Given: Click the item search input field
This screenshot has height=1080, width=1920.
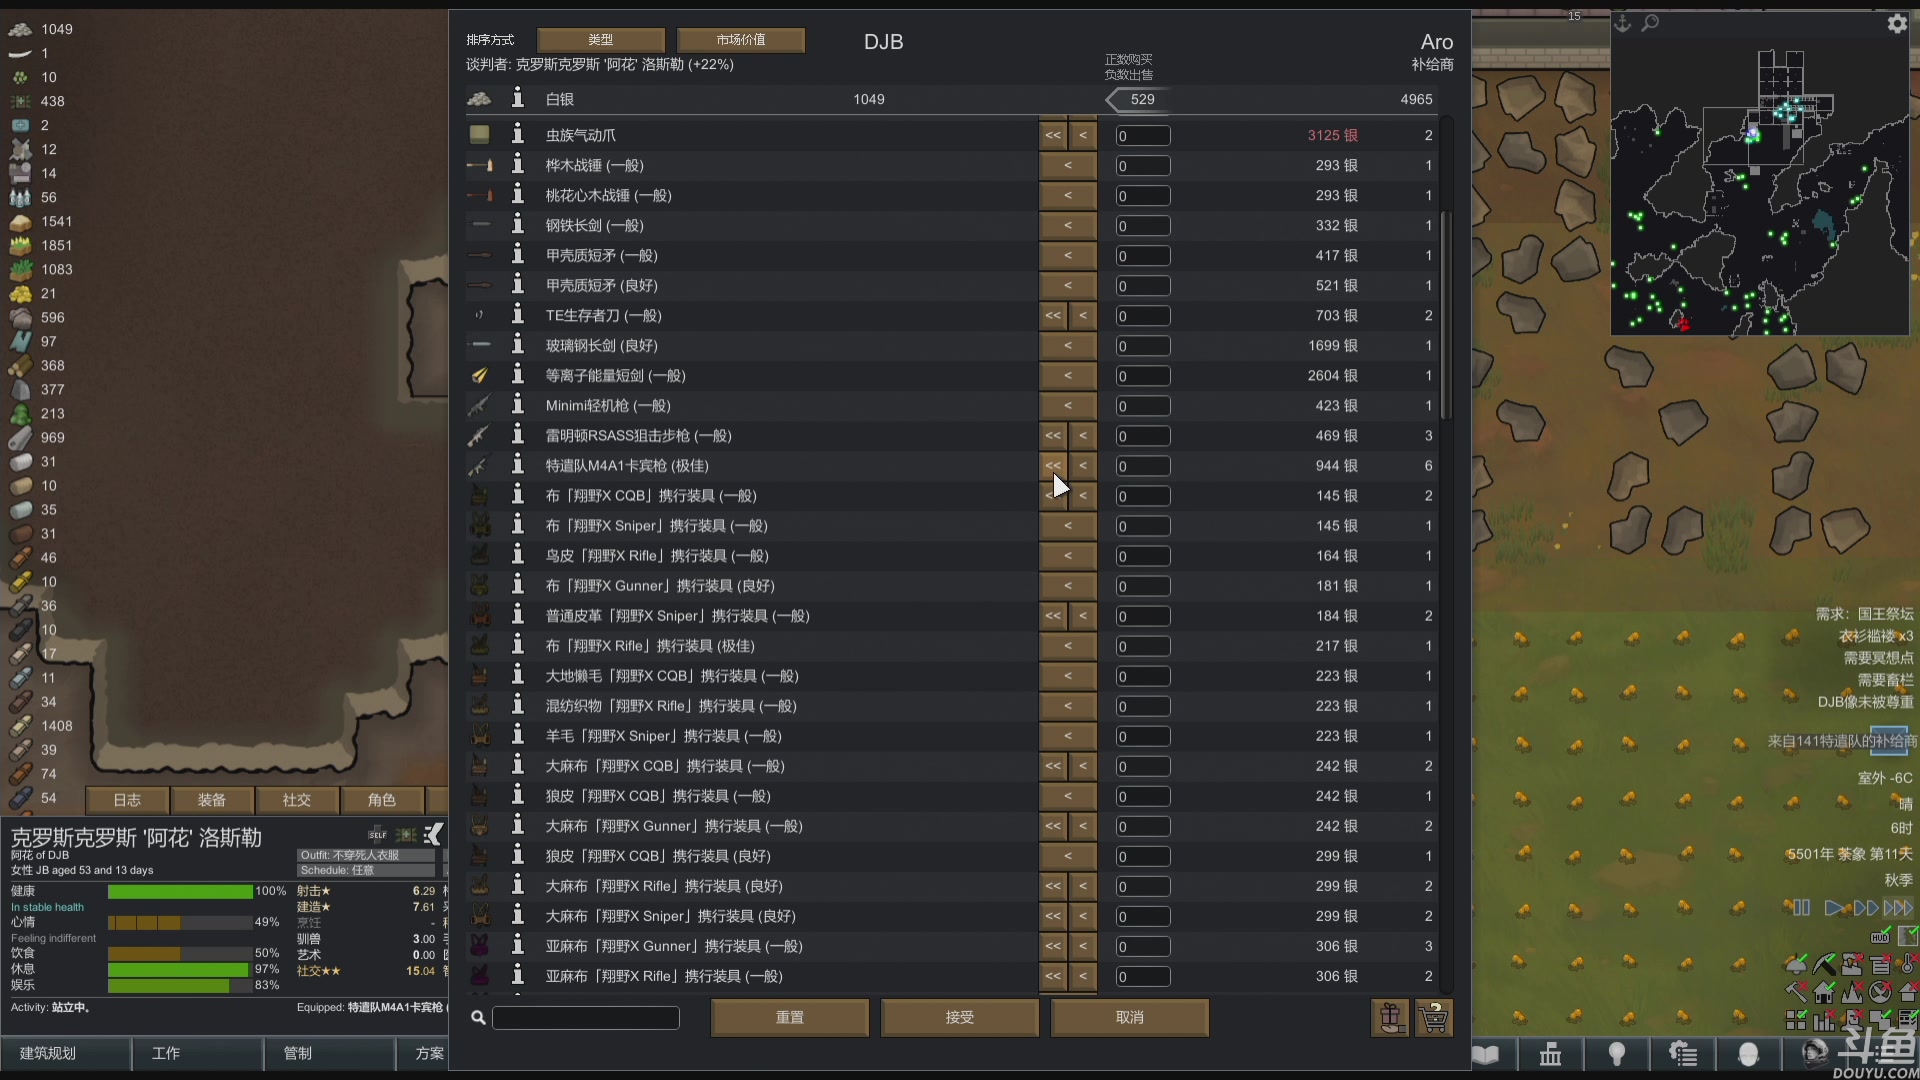Looking at the screenshot, I should [x=585, y=1017].
